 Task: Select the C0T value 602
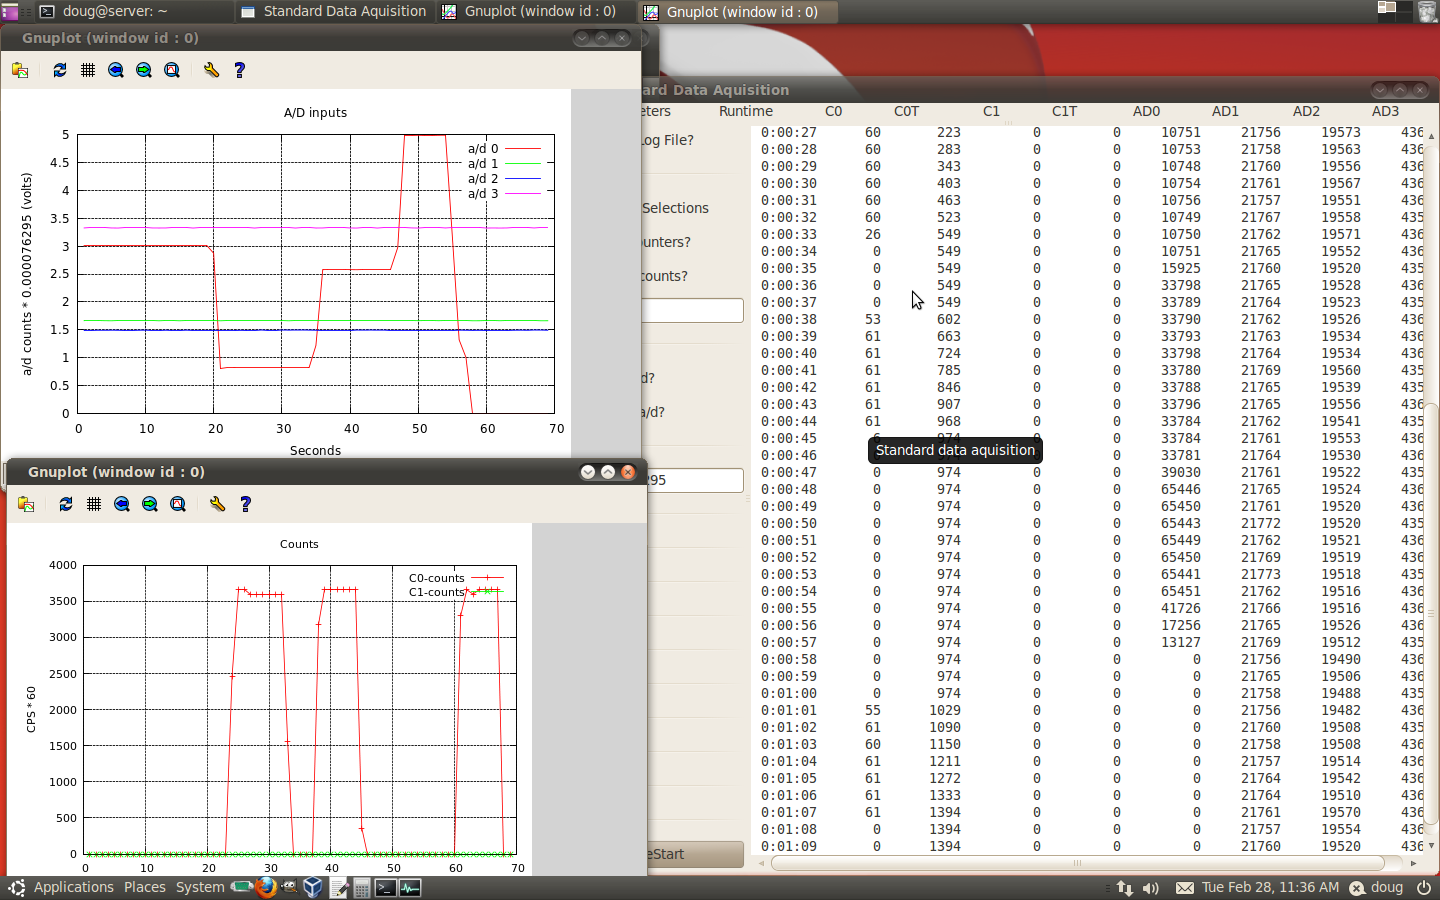(949, 319)
